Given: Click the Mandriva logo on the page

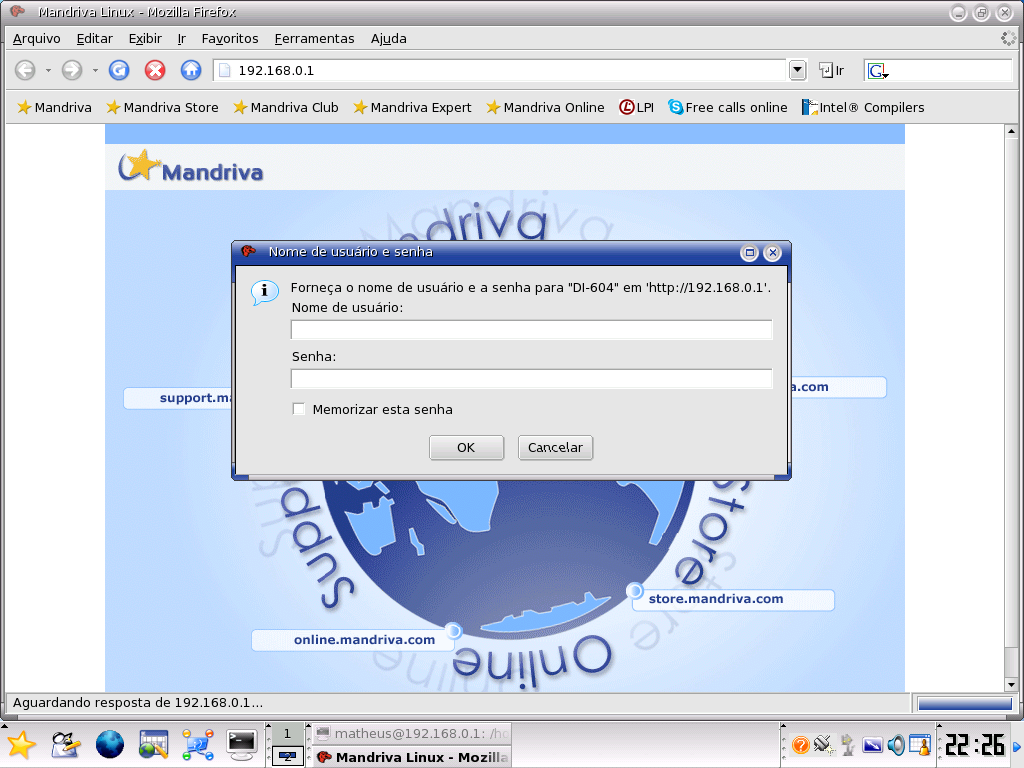Looking at the screenshot, I should pos(191,167).
